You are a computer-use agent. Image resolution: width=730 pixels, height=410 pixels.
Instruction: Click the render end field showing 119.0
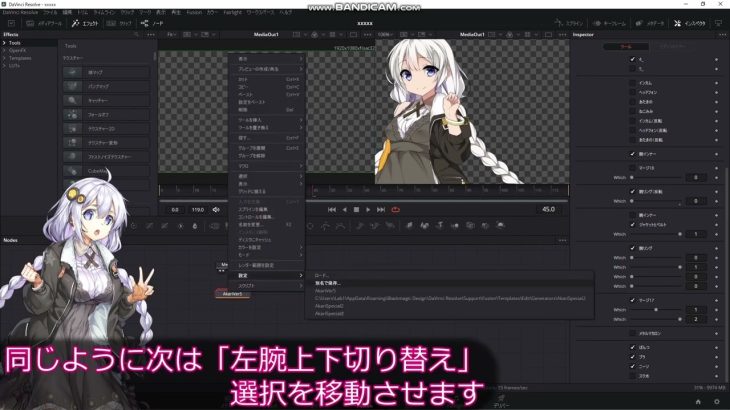point(198,210)
